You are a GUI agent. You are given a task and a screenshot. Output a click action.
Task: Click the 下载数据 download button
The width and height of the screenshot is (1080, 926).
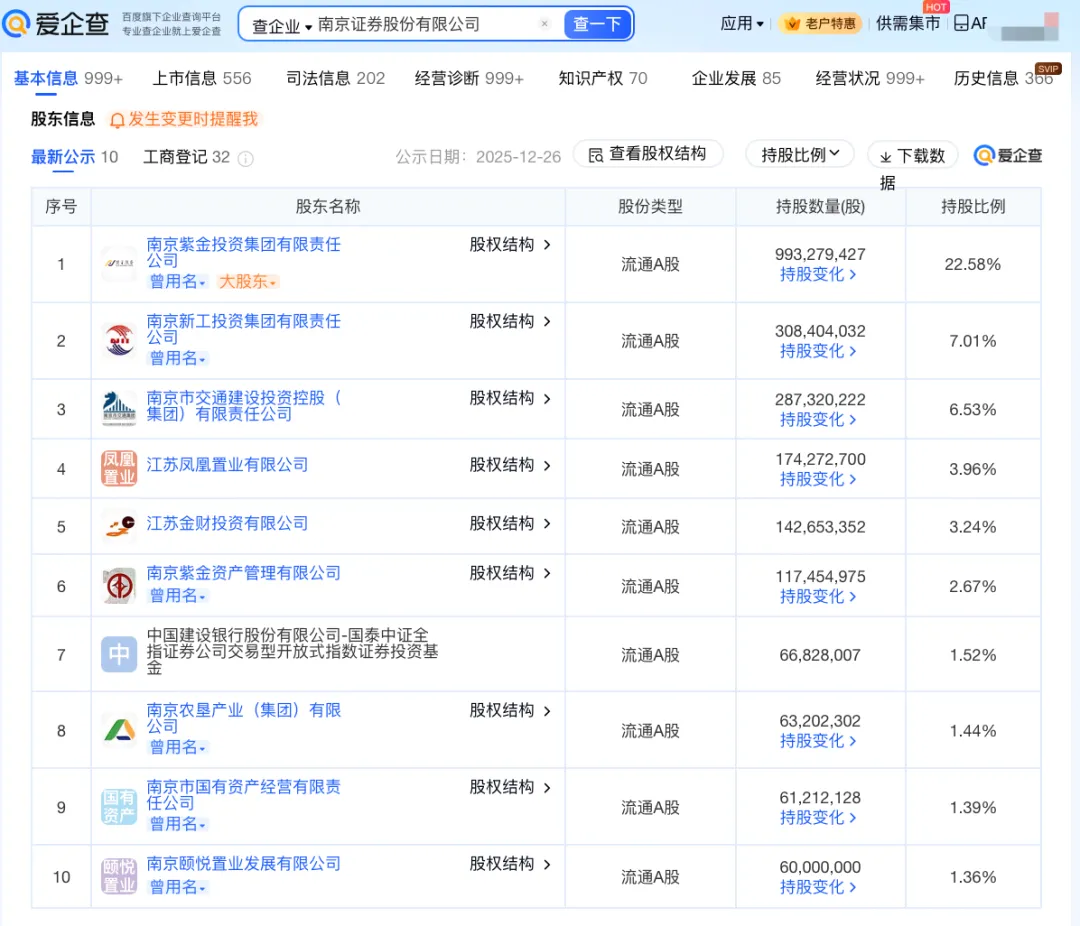(x=913, y=156)
